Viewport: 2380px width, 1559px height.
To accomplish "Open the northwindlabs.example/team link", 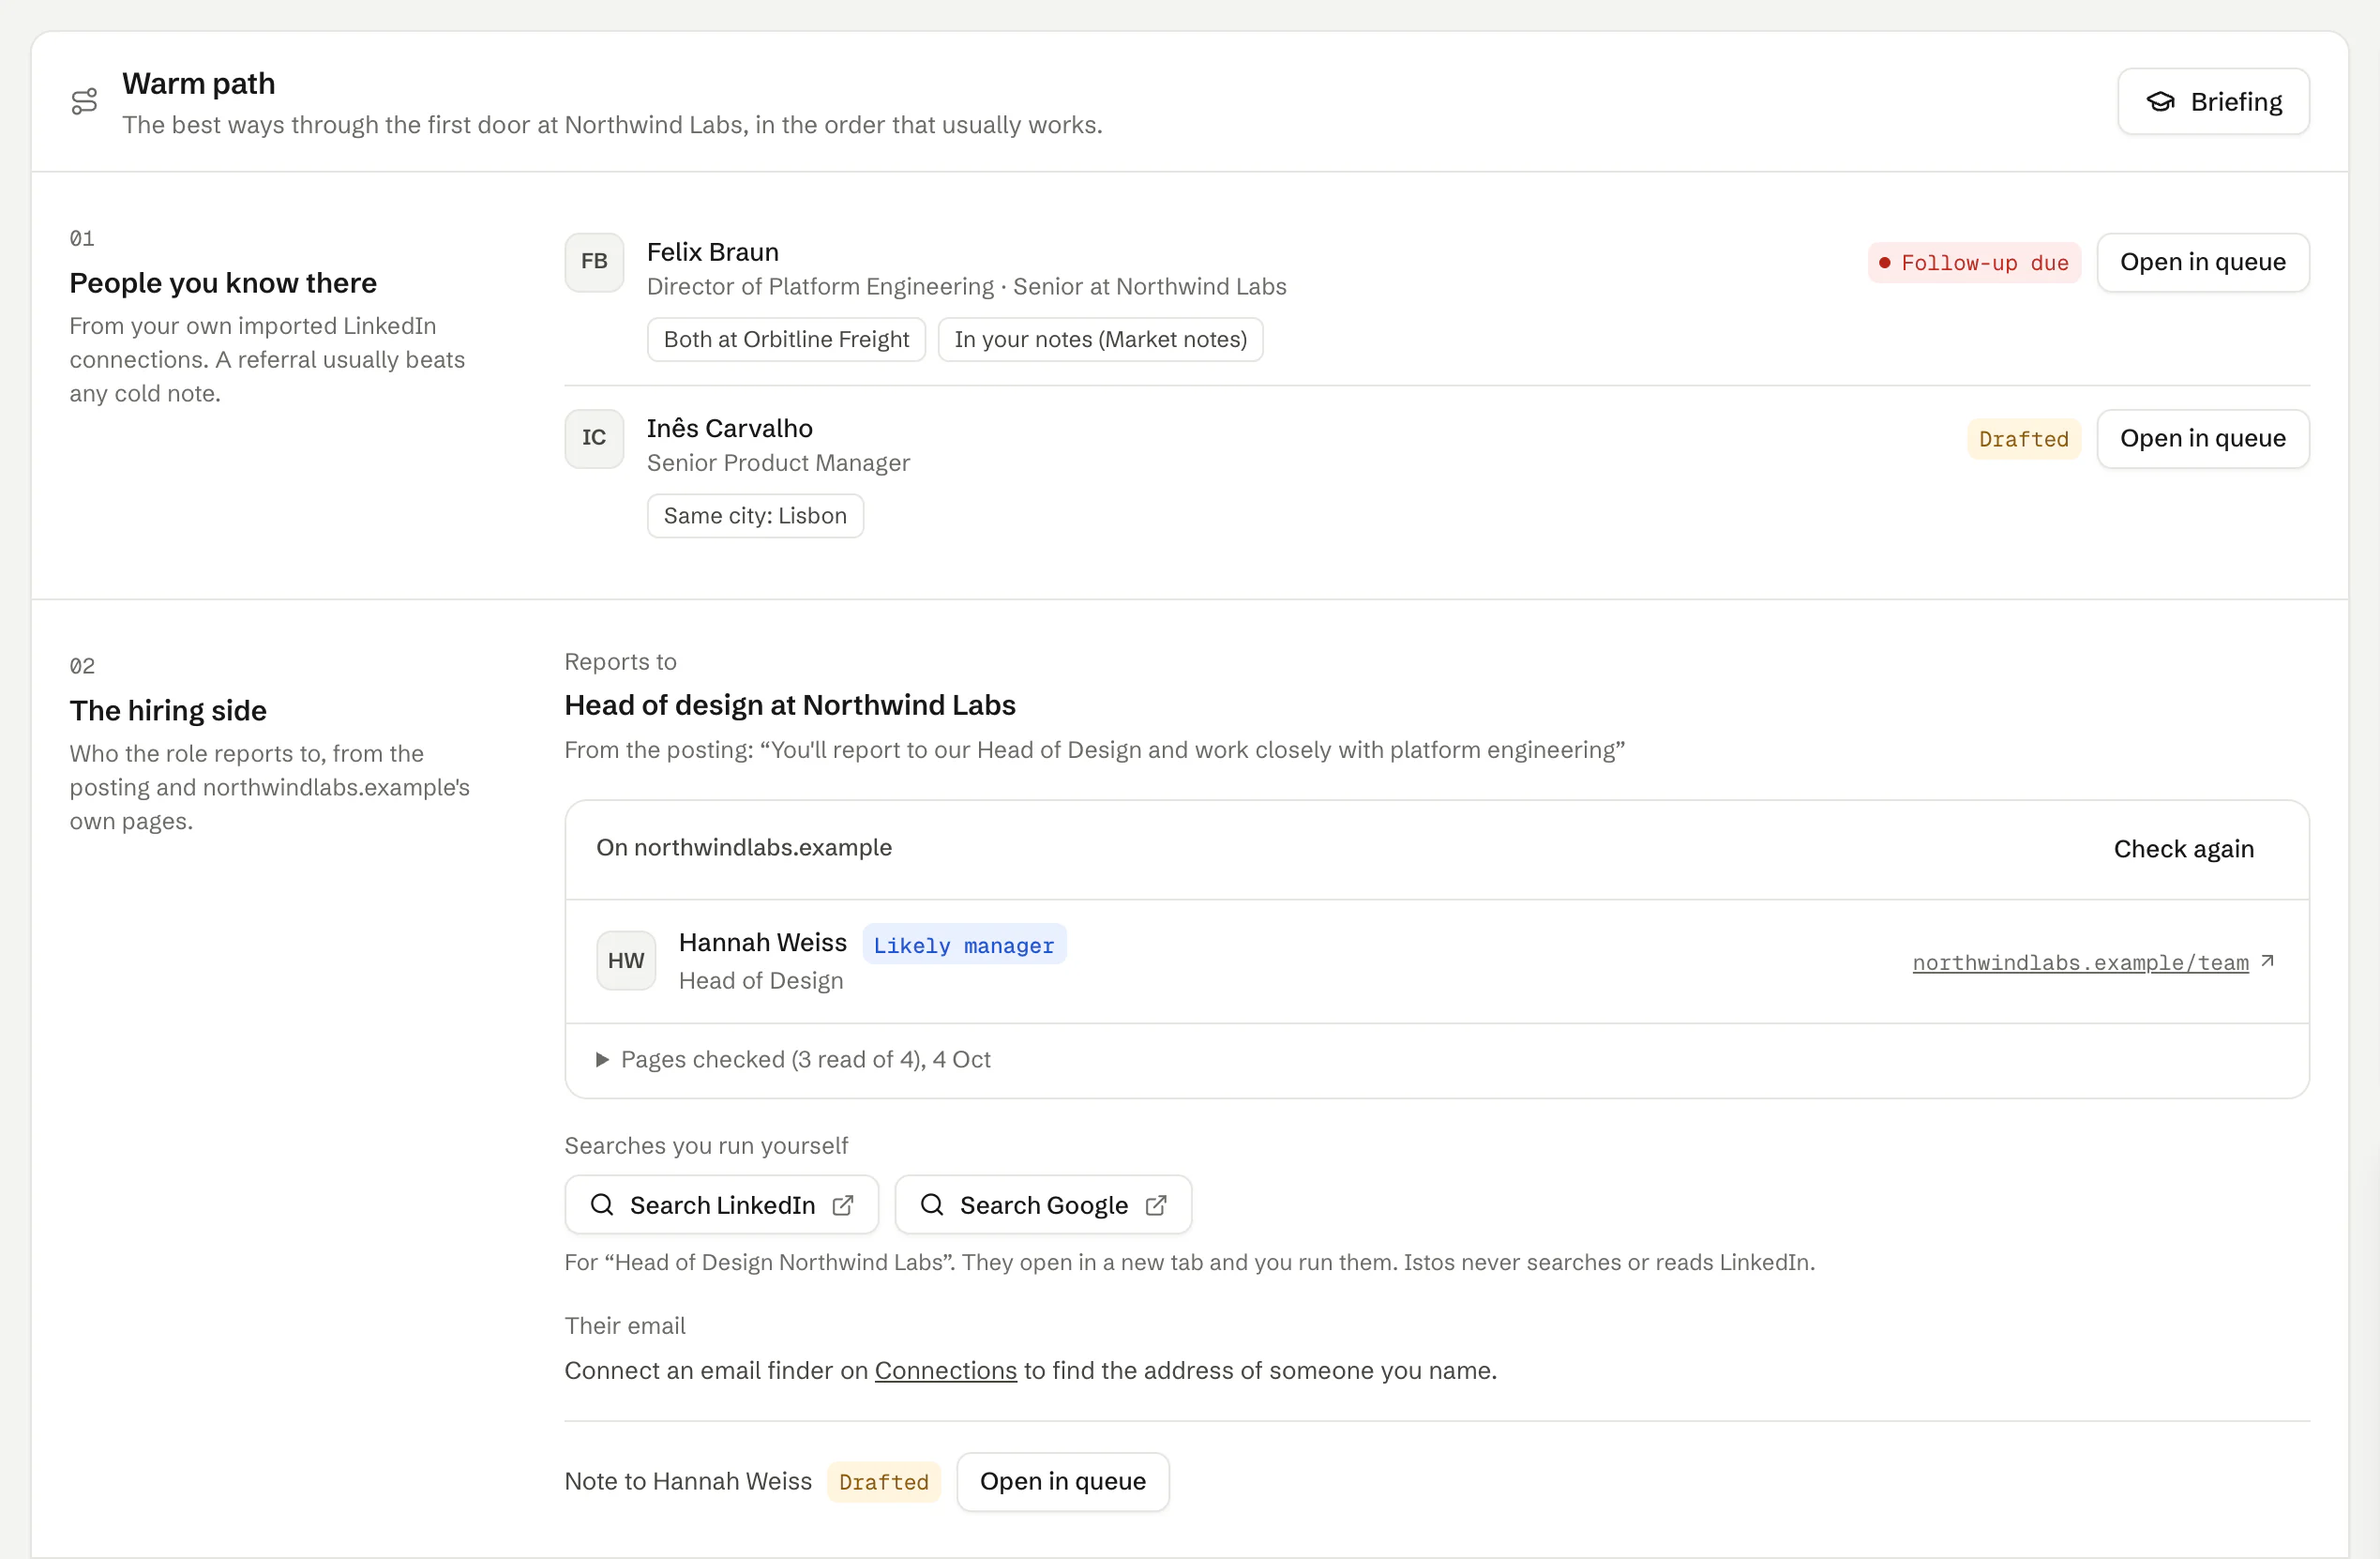I will [2080, 962].
